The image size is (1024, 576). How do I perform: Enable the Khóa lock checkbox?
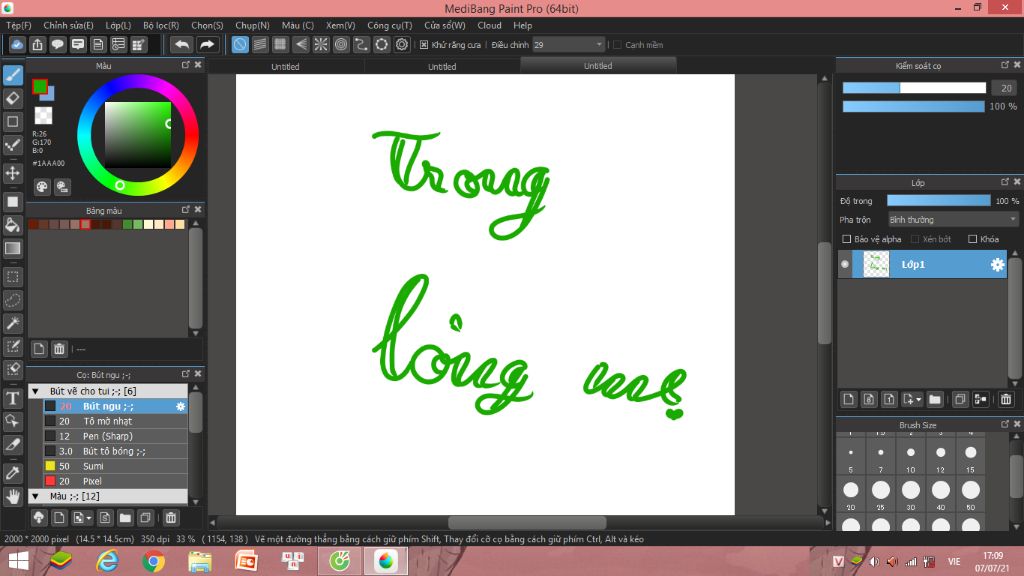click(972, 239)
